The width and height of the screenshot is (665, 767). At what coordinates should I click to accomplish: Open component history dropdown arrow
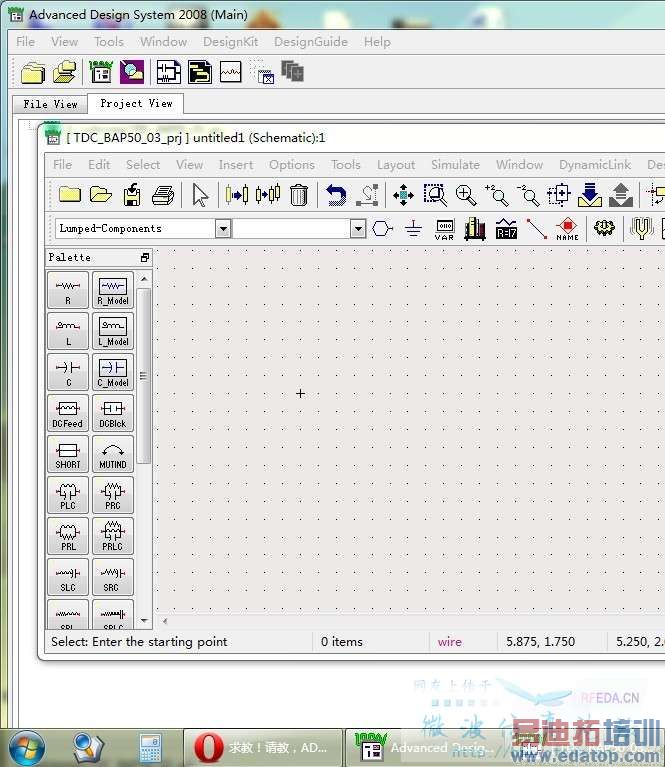point(358,228)
